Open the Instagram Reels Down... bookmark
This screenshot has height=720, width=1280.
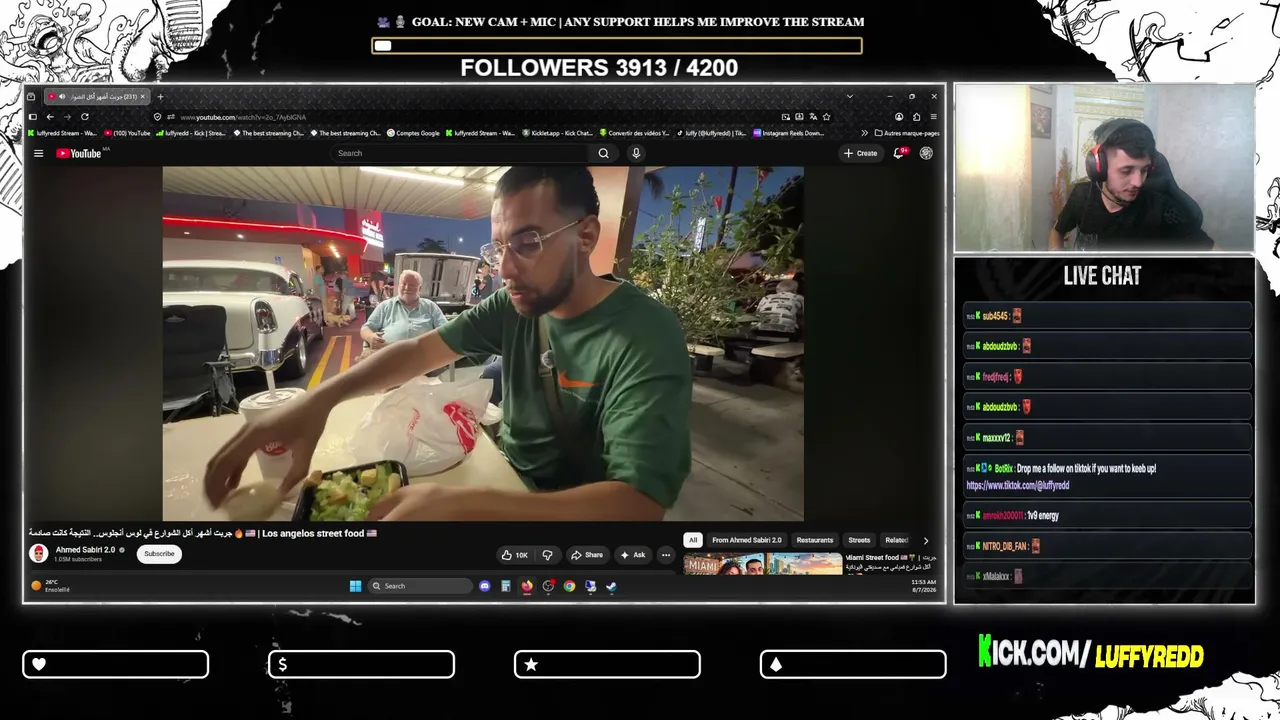pos(789,133)
